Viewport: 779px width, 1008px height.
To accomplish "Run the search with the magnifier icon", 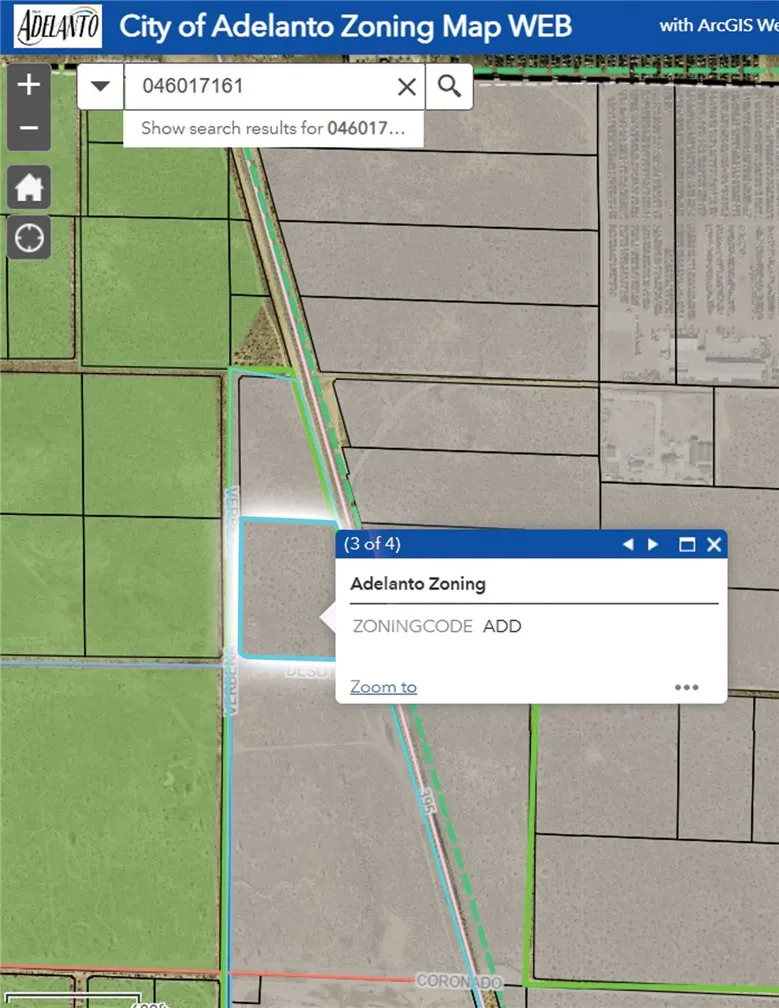I will pyautogui.click(x=449, y=87).
